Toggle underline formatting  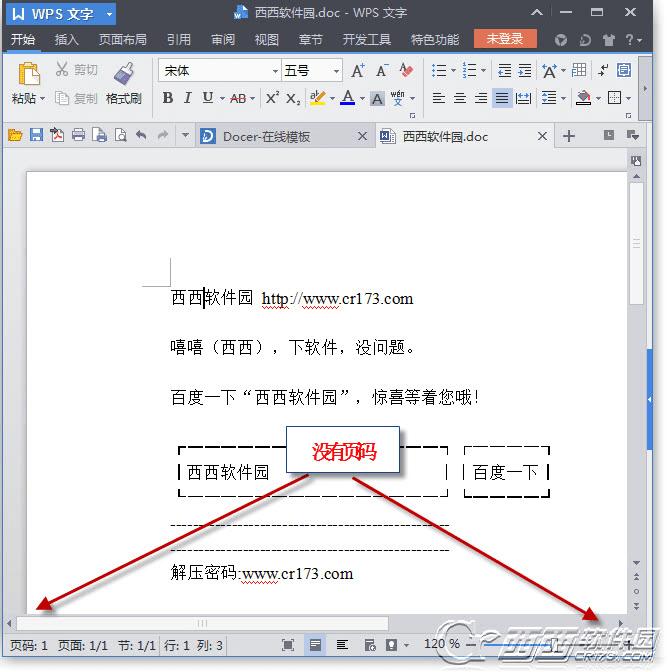point(207,98)
